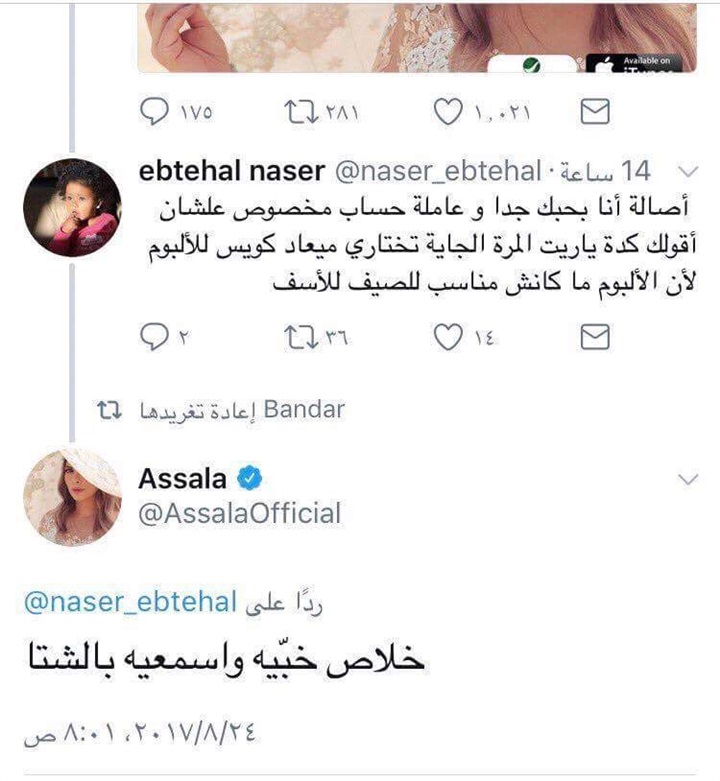
Task: Reply to ebtehal naser's tweet
Action: [154, 337]
